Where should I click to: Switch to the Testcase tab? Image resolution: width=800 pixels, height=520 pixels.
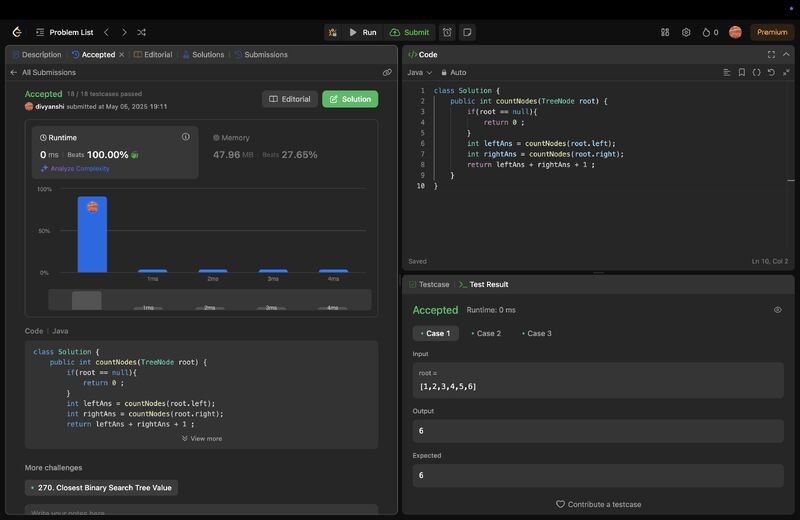(x=429, y=284)
